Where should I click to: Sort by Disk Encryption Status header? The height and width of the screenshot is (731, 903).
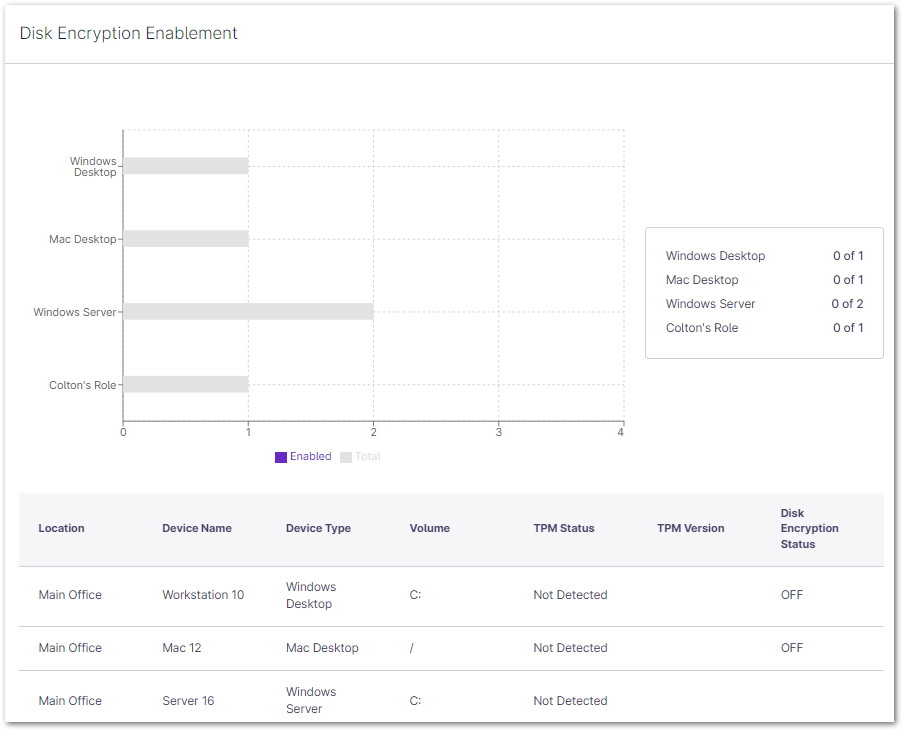click(810, 529)
